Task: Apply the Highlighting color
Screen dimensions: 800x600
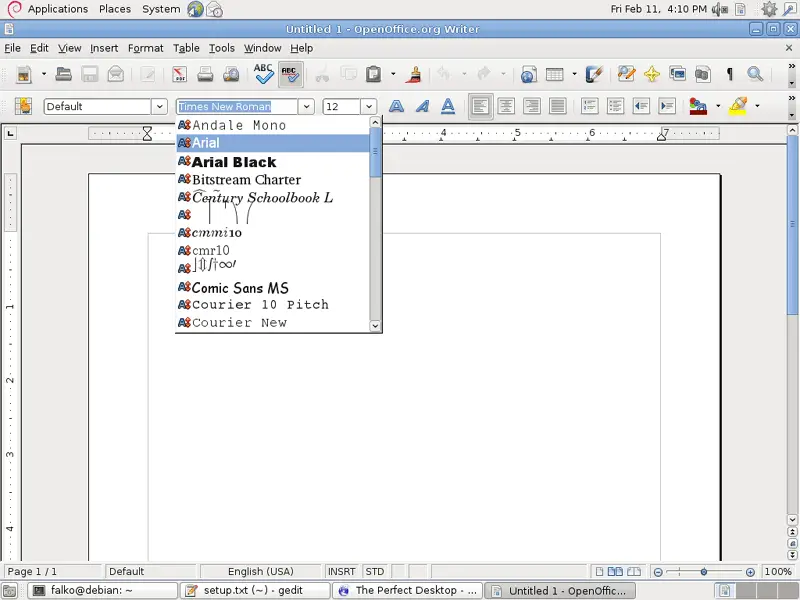Action: [738, 106]
